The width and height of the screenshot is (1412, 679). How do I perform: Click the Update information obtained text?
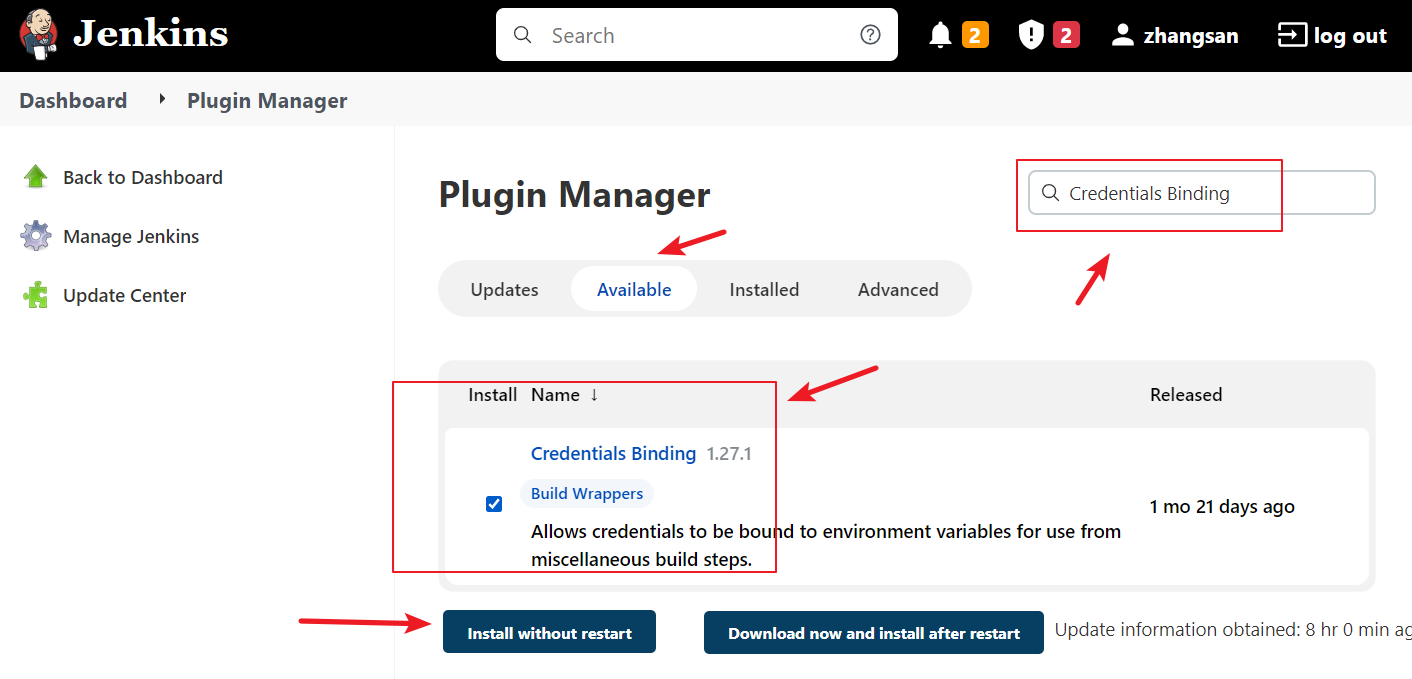[1233, 629]
